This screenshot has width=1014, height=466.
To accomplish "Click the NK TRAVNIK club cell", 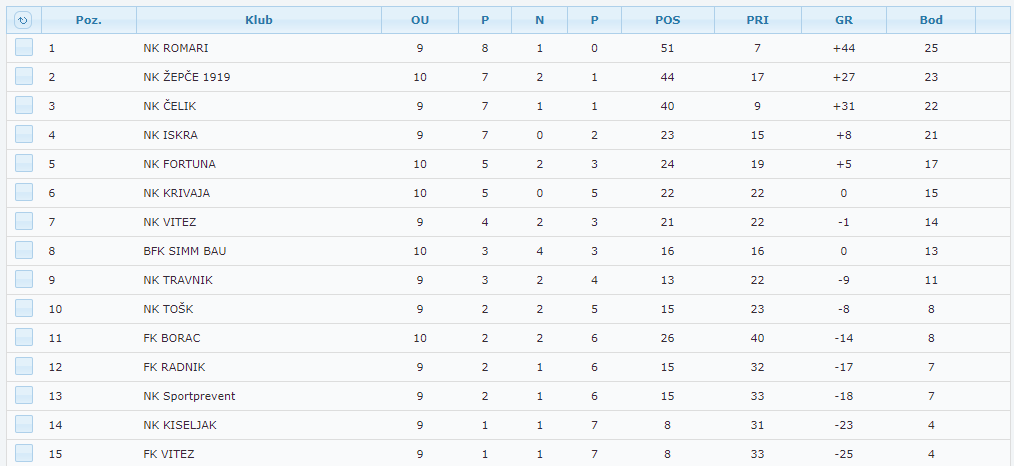I will click(178, 280).
